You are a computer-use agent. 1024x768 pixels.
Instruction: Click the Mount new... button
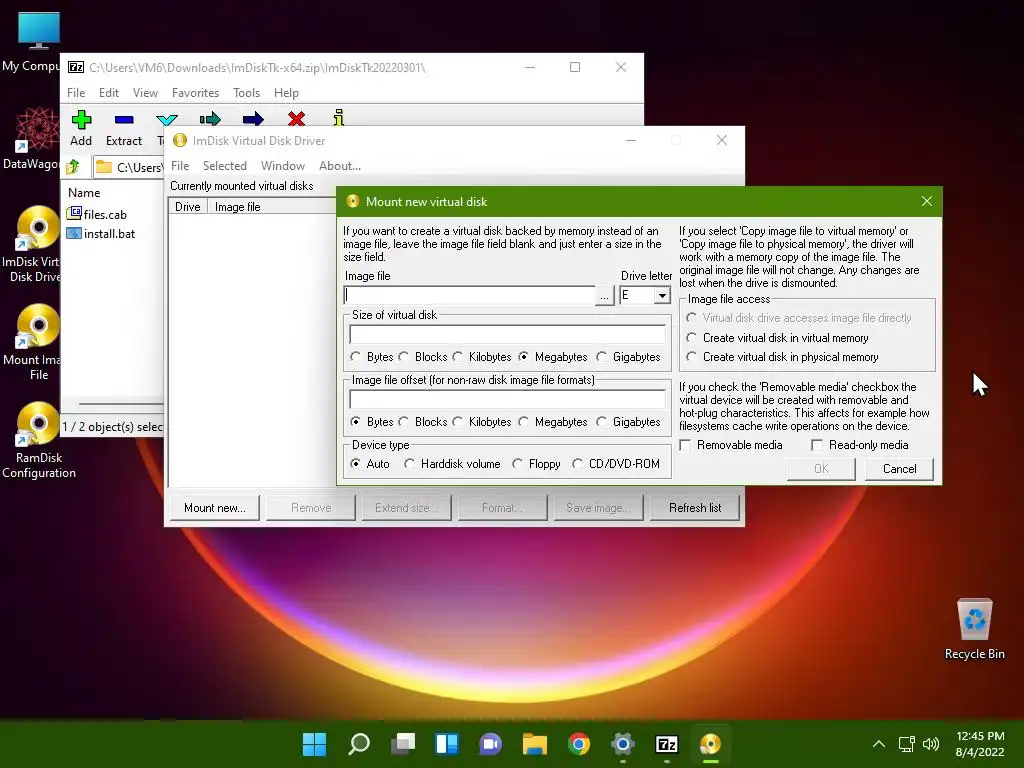(215, 507)
